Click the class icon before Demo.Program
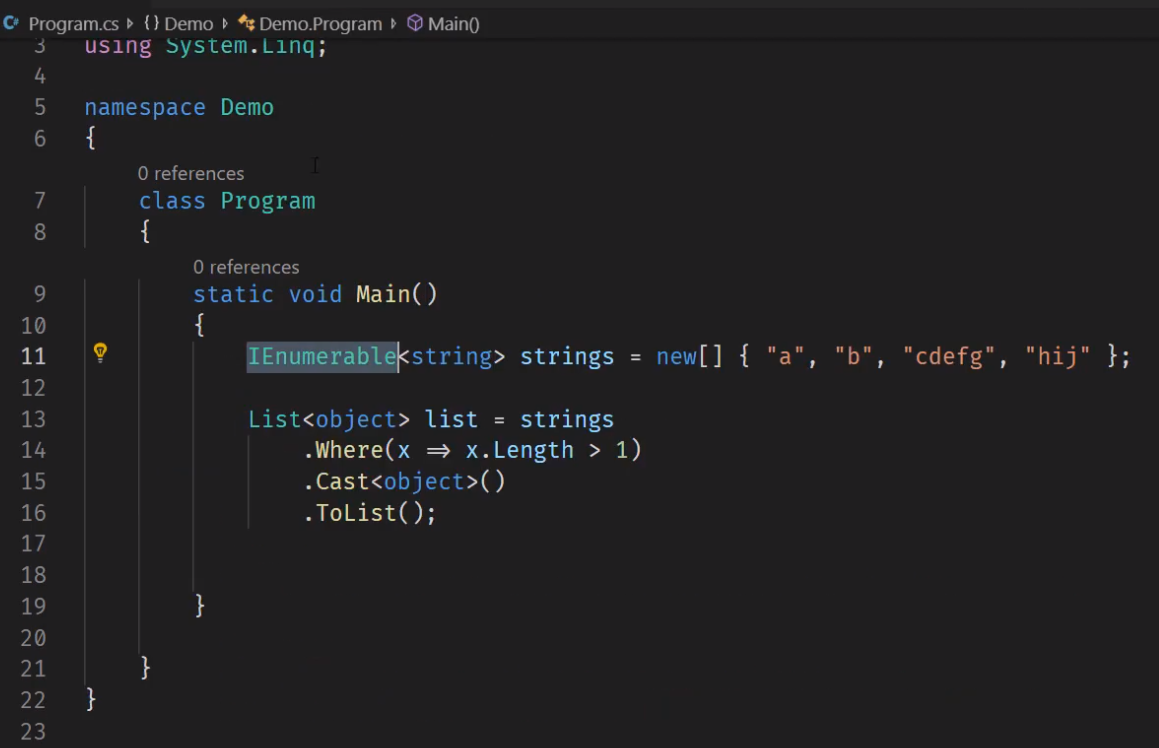The image size is (1159, 748). point(246,23)
